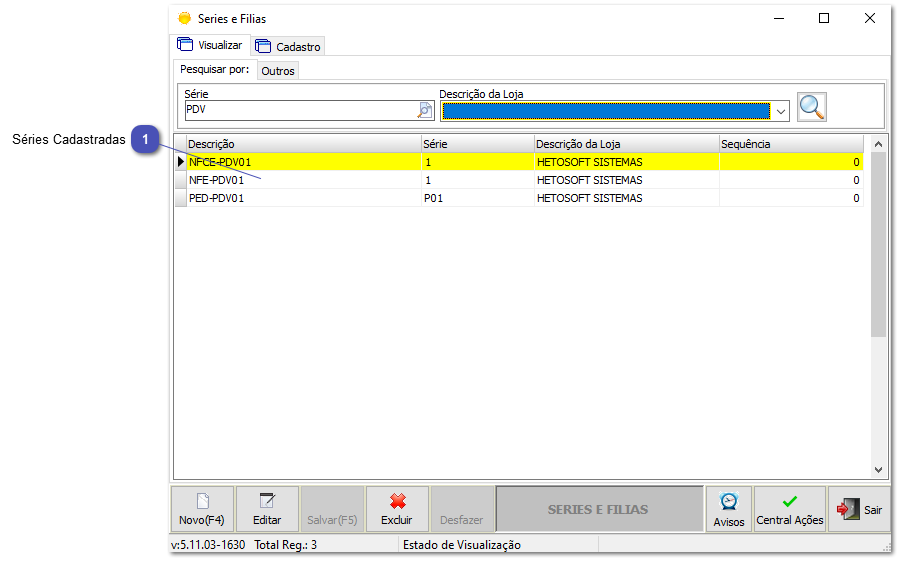The image size is (900, 561).
Task: Close the Series e Filias window
Action: [x=870, y=18]
